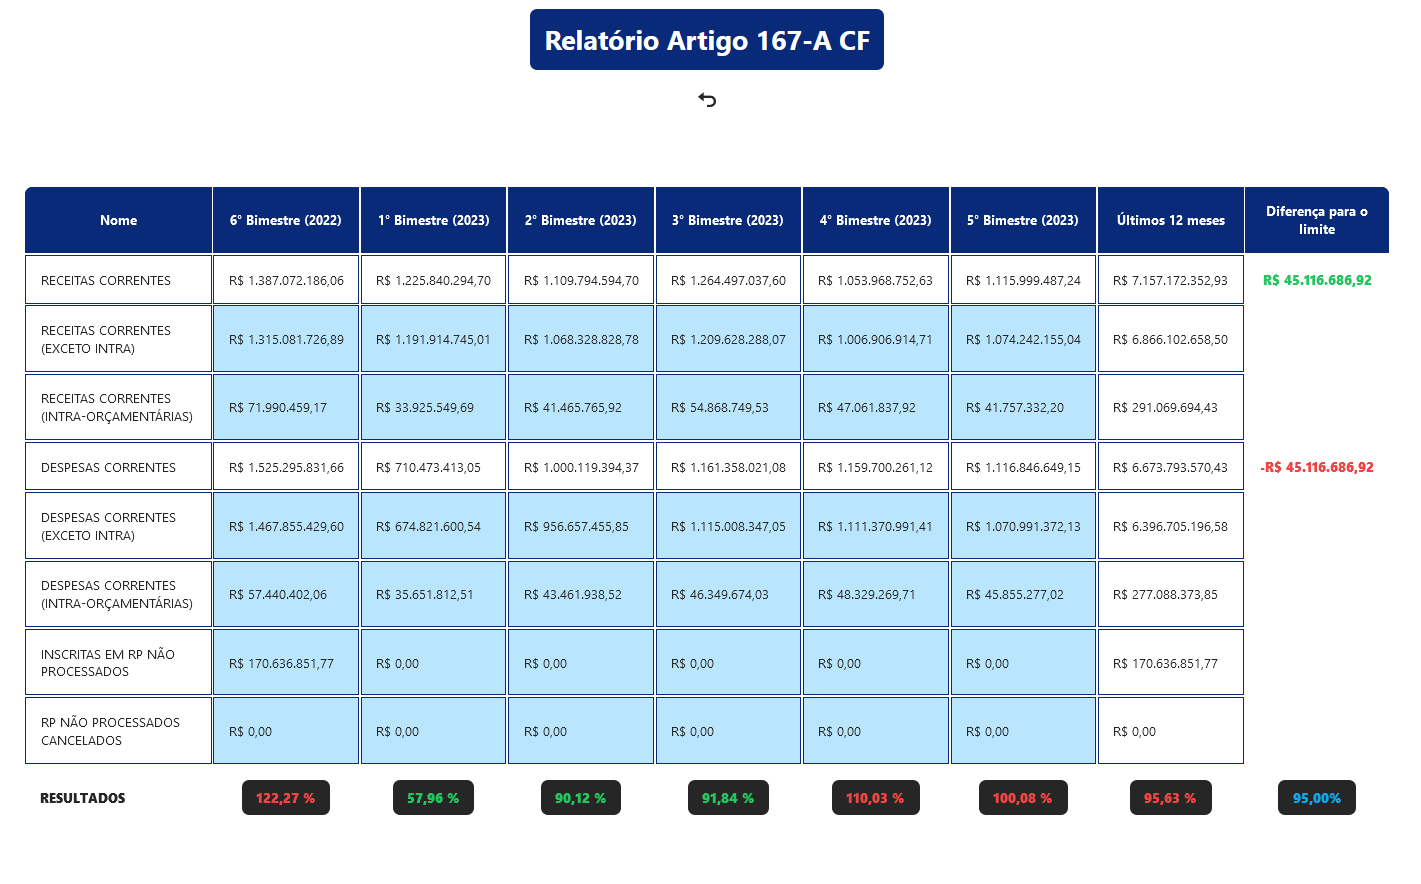Select the 6° Bimestre (2022) column header
Screen dimensions: 1421x884
286,220
